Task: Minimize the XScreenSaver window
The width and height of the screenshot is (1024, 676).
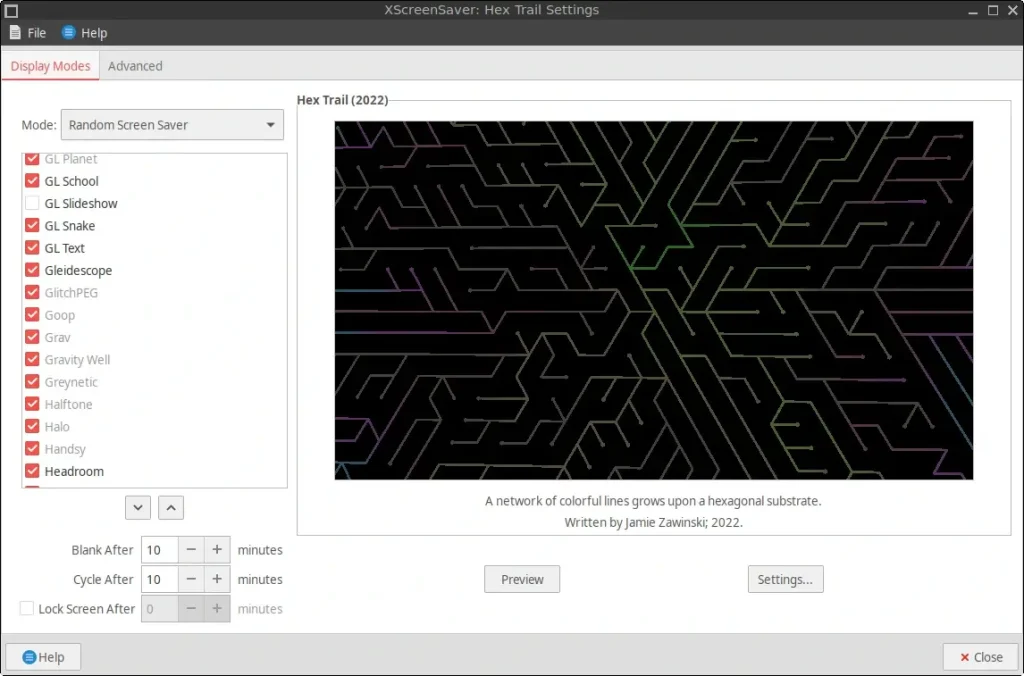Action: (973, 10)
